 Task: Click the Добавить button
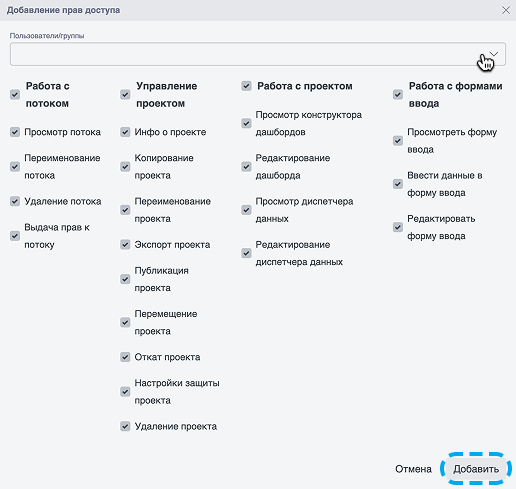click(476, 469)
